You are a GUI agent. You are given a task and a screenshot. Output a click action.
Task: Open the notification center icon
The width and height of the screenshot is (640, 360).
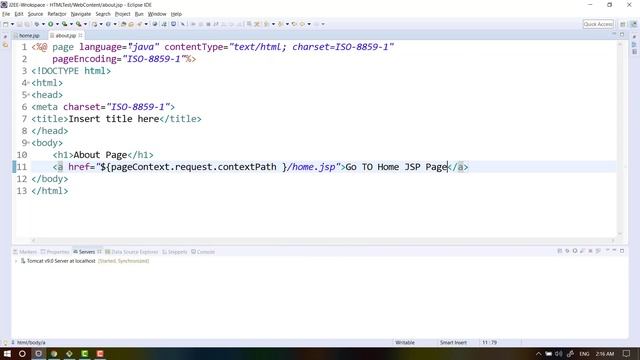click(x=627, y=353)
